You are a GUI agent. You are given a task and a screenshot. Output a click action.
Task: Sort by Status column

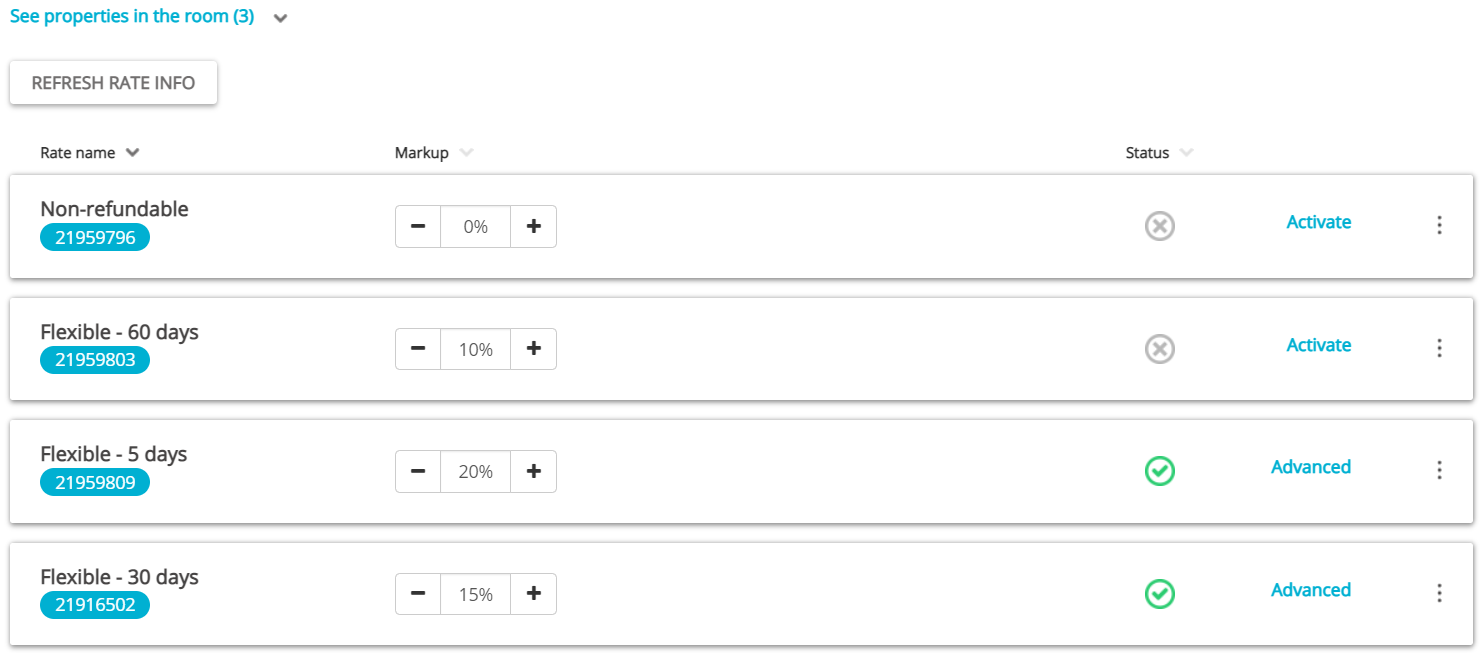(1186, 153)
